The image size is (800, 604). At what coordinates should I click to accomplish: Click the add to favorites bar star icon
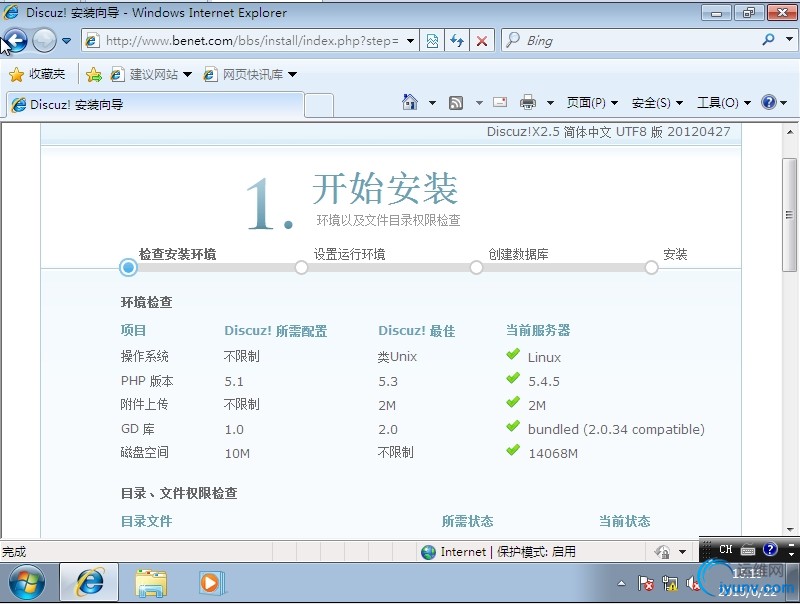94,75
